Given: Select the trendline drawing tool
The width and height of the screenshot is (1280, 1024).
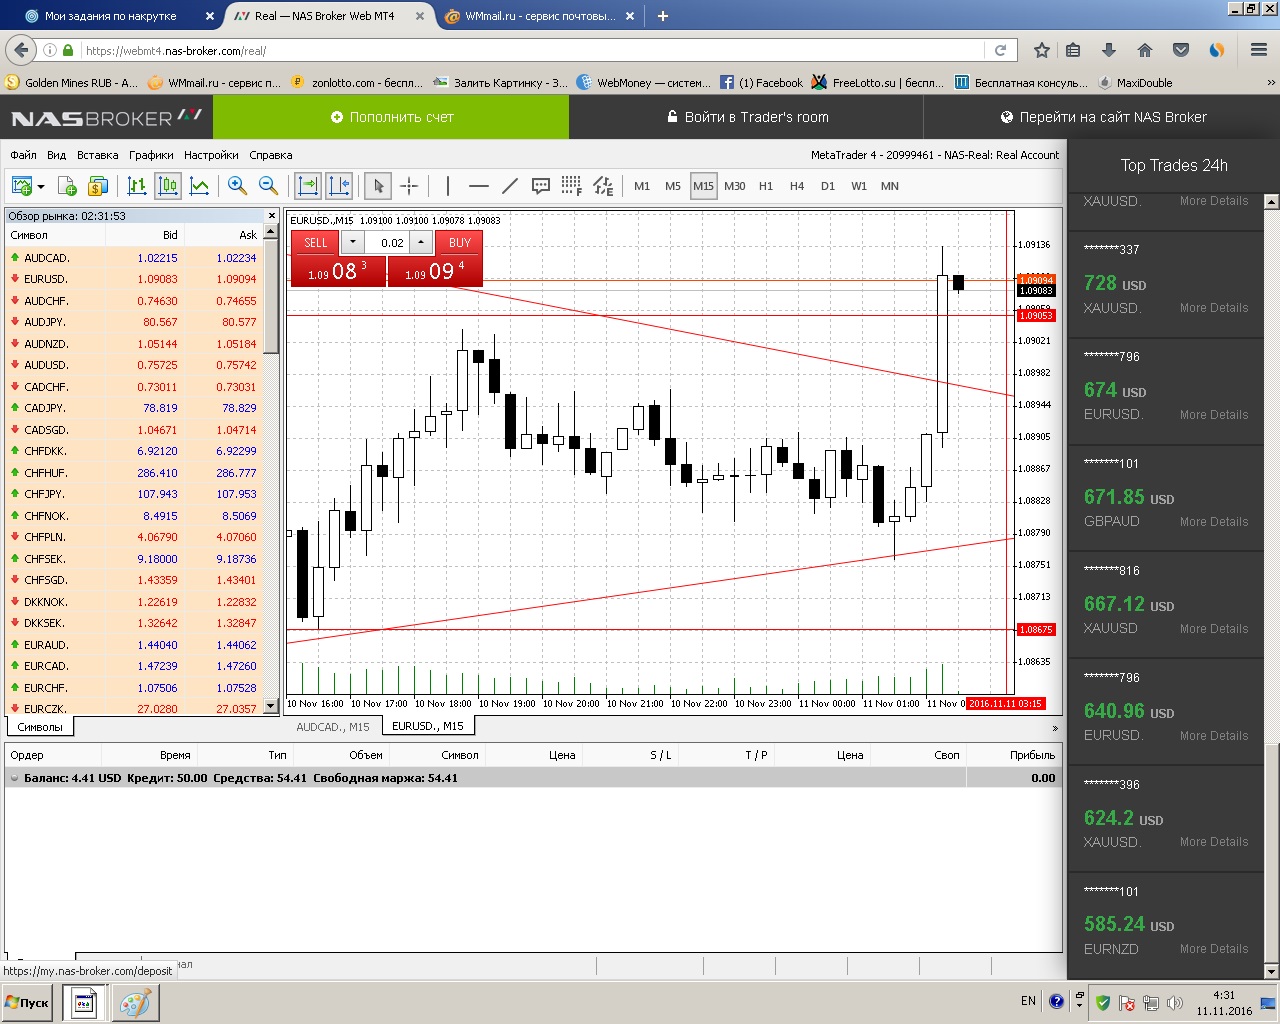Looking at the screenshot, I should pos(509,186).
